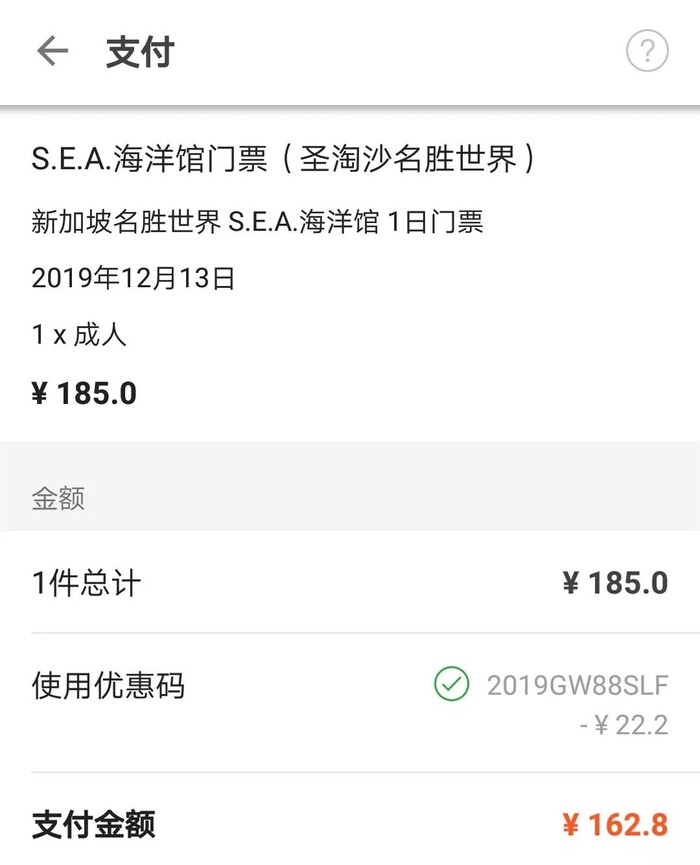700x865 pixels.
Task: Tap the back arrow icon
Action: [52, 51]
